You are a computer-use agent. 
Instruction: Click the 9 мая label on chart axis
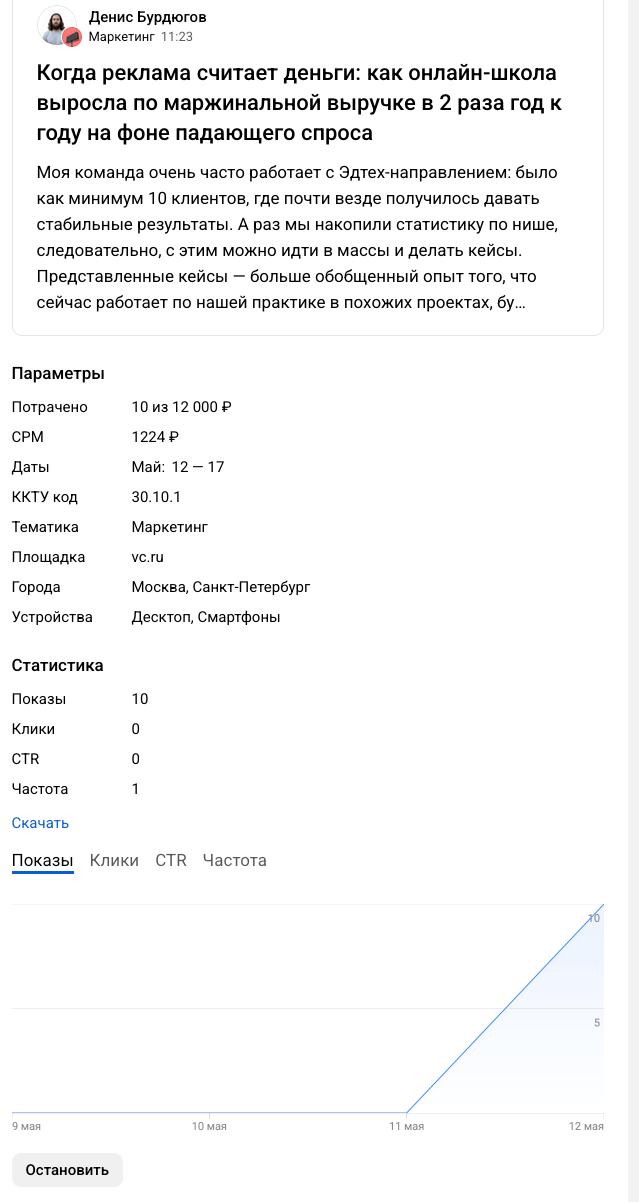click(27, 1126)
